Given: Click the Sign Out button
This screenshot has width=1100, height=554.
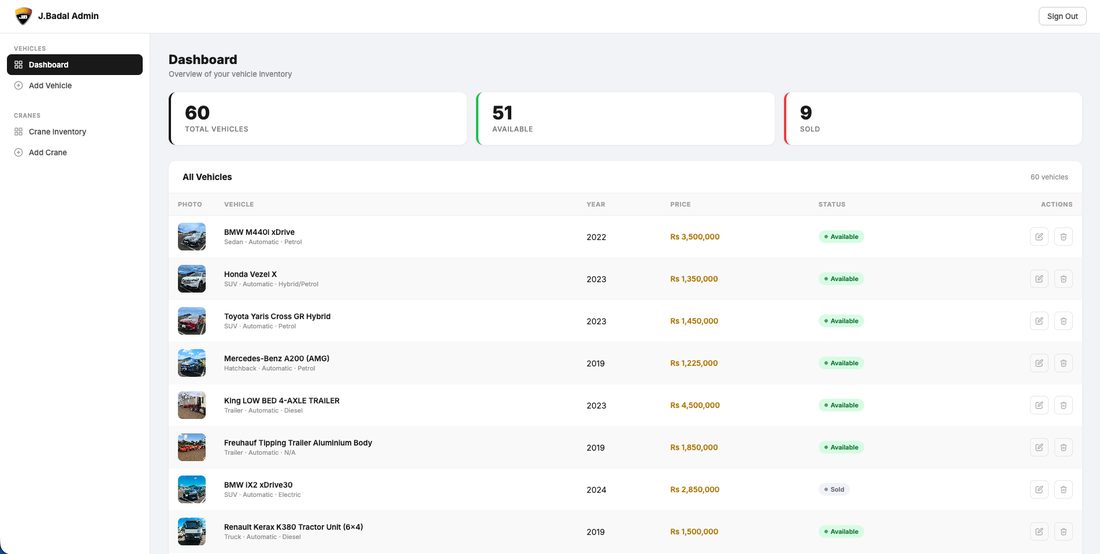Looking at the screenshot, I should 1062,16.
